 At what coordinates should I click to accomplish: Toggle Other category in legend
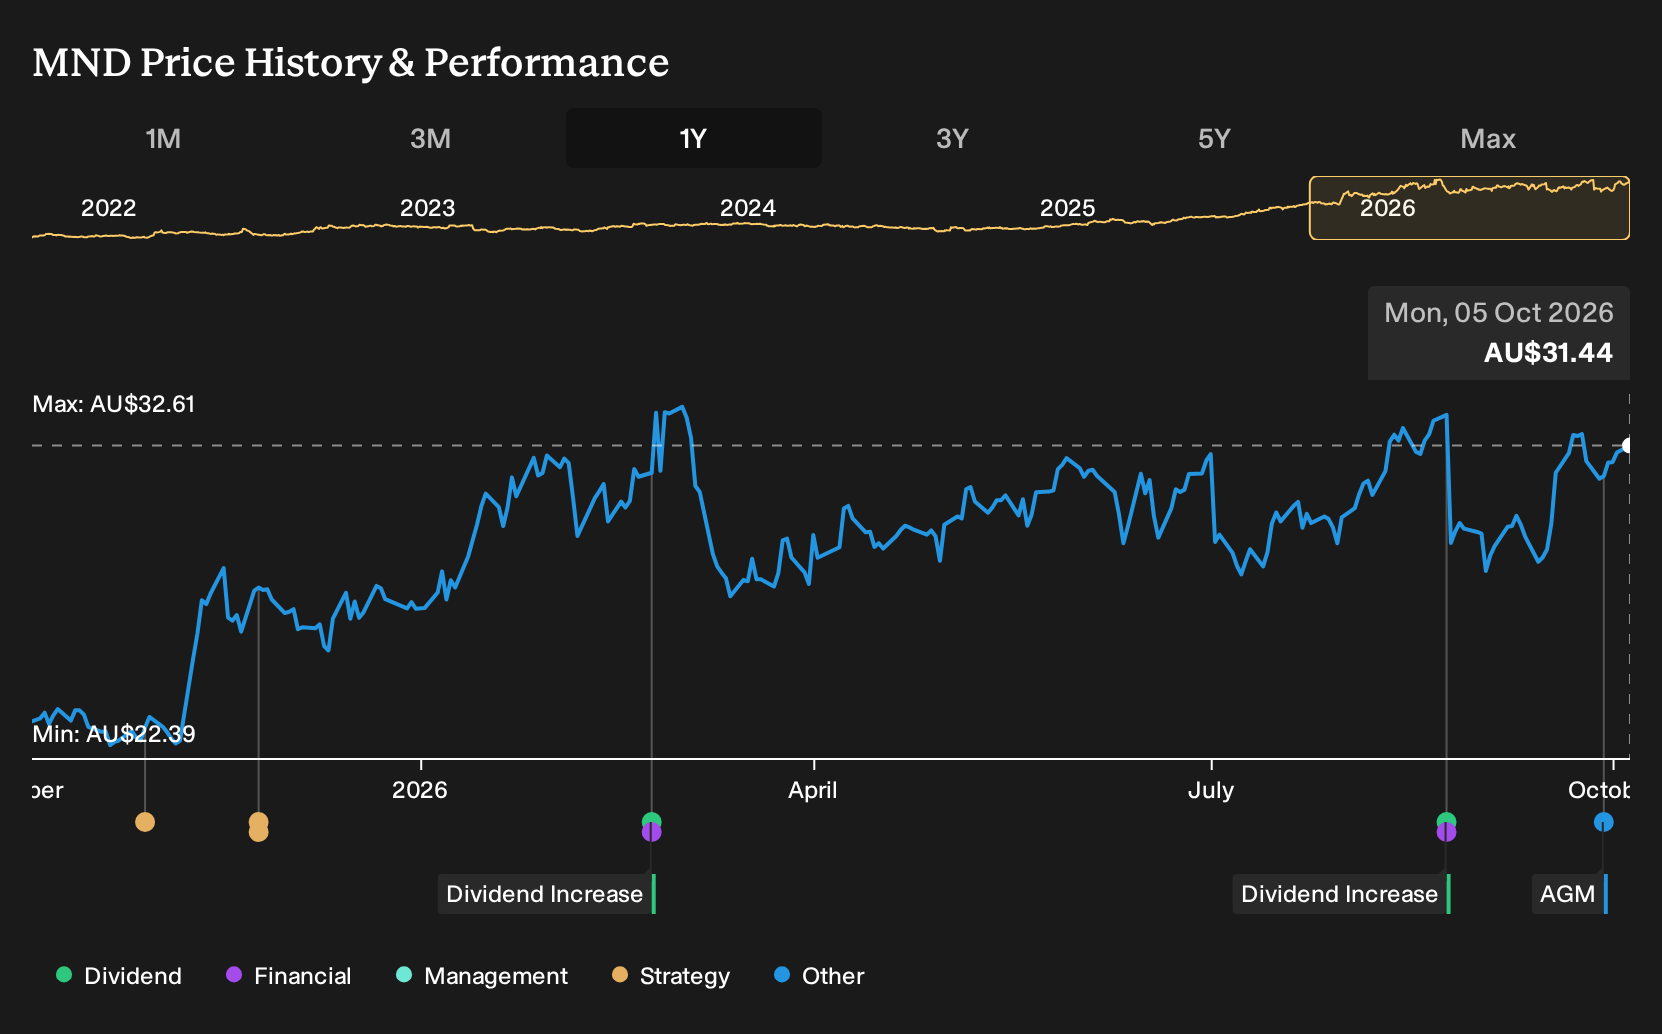coord(819,976)
